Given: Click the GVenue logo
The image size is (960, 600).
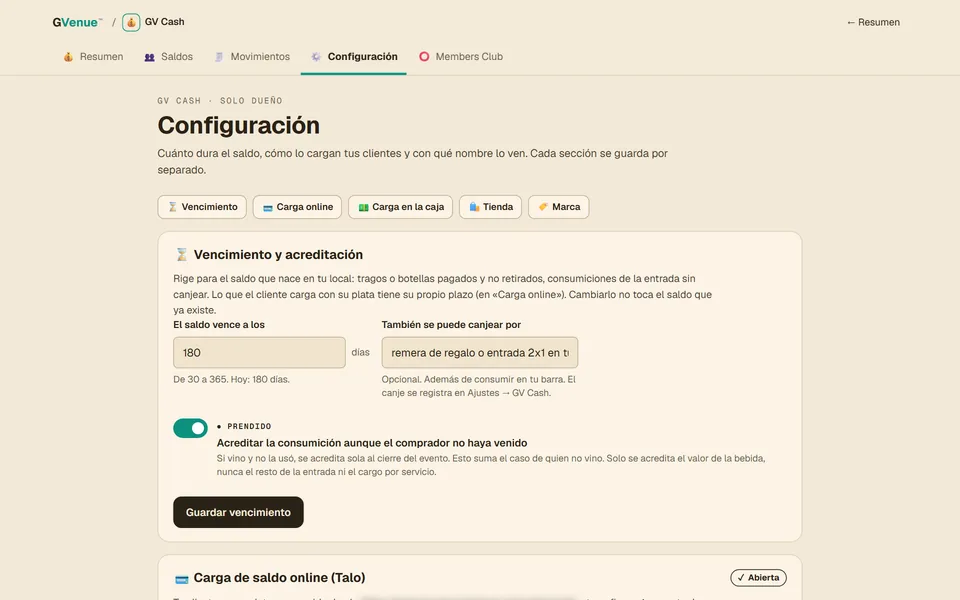Looking at the screenshot, I should [x=77, y=22].
